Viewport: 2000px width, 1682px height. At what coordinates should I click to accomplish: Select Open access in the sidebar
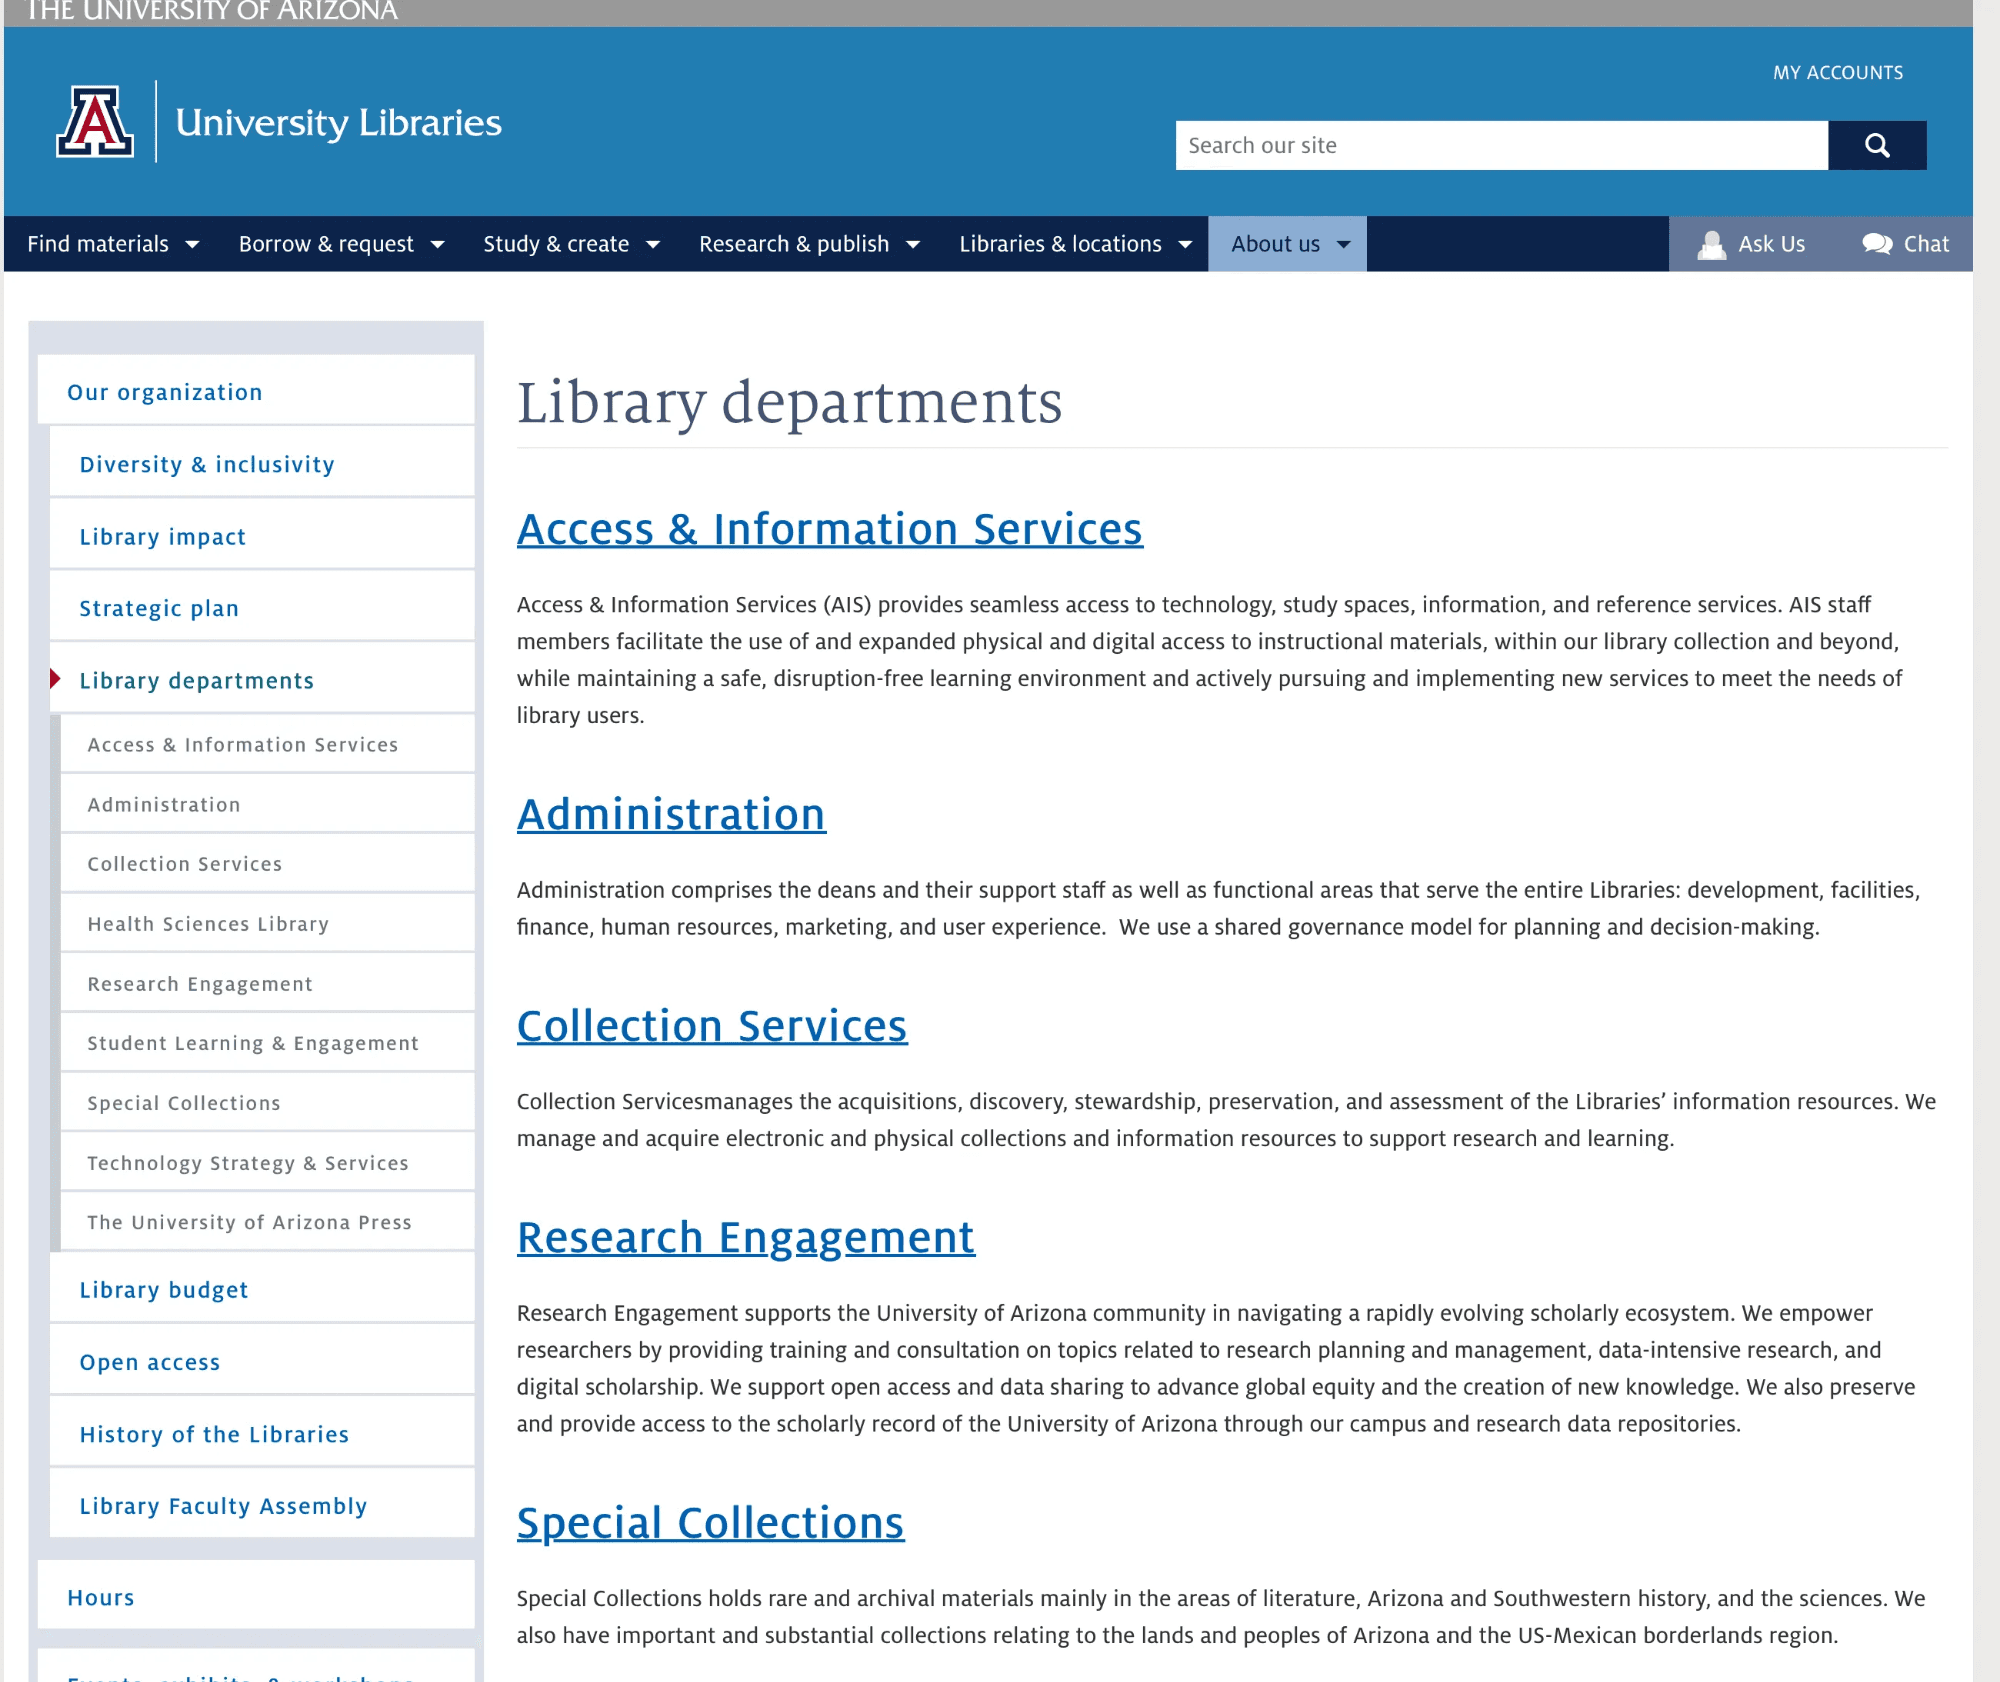(262, 1361)
